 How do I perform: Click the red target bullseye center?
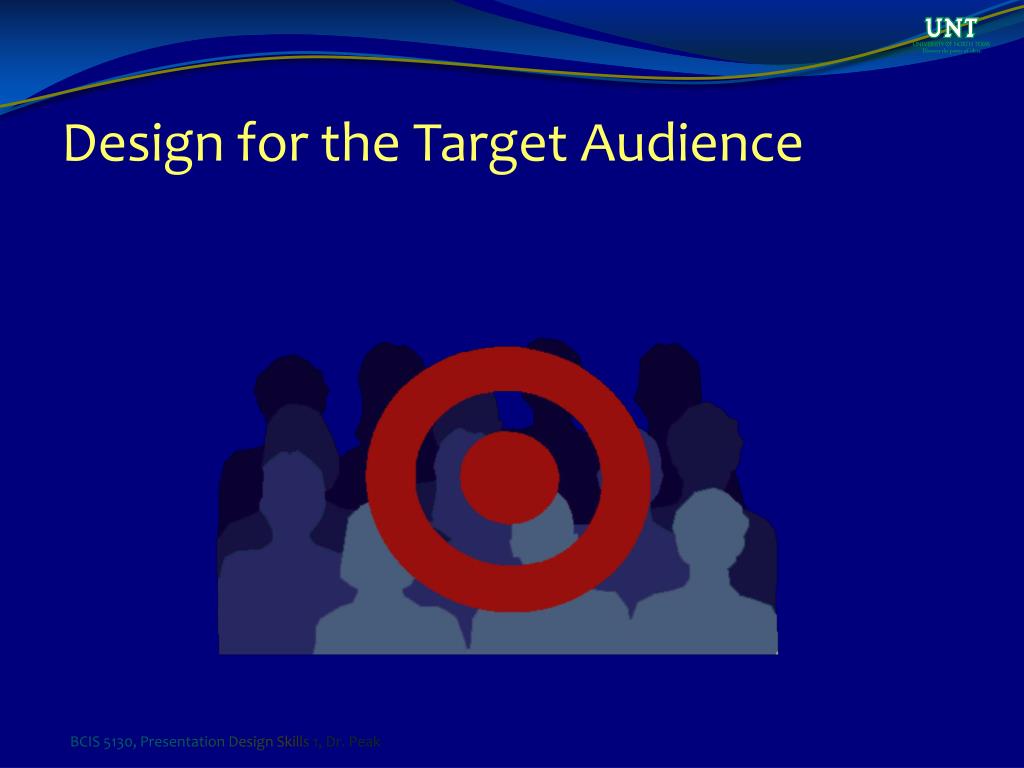[x=509, y=477]
